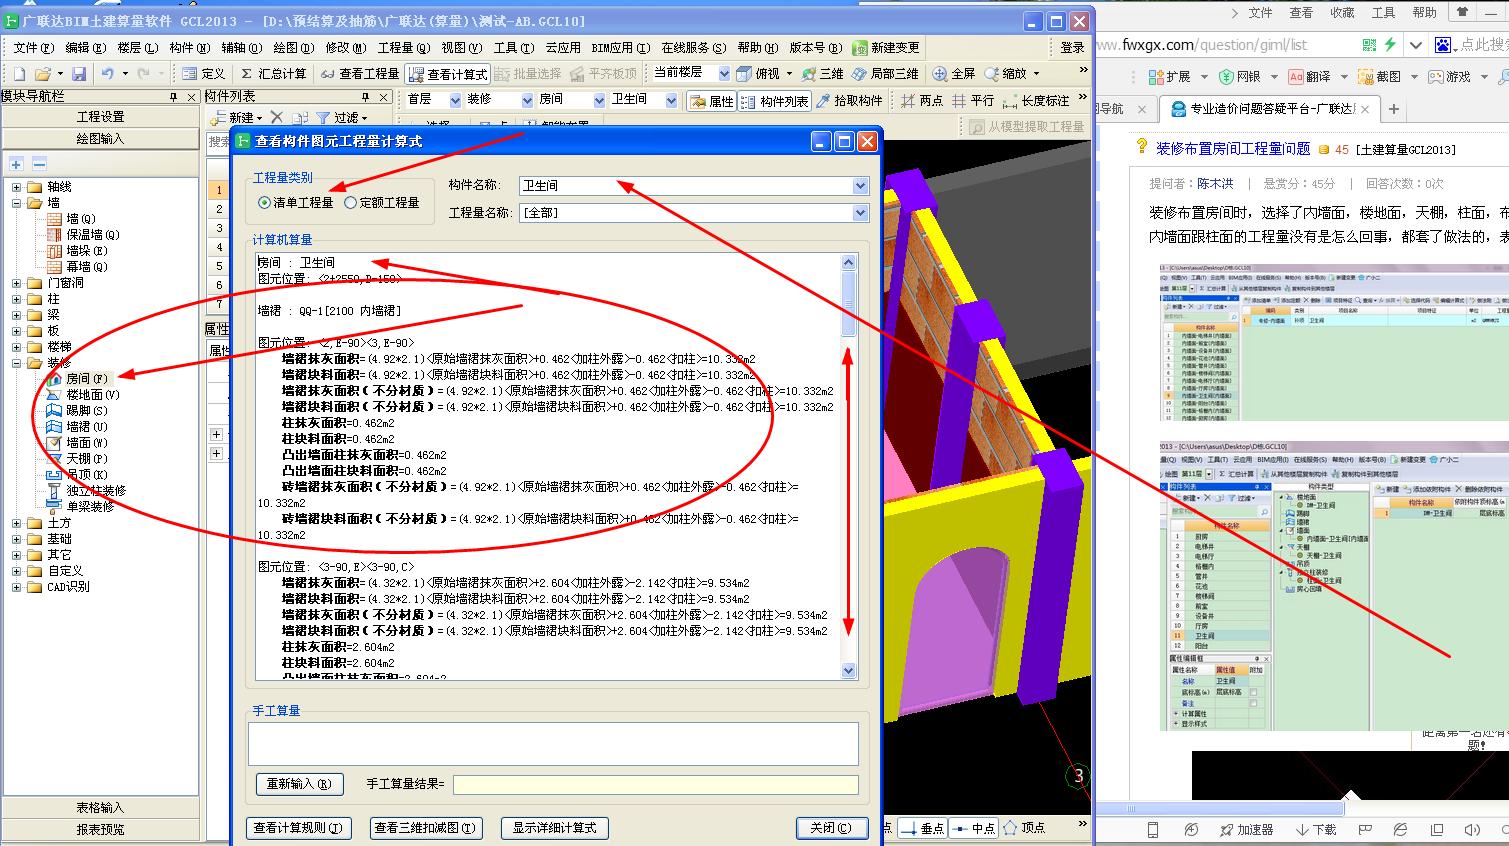Click the 拾取构件 picker tool
Image resolution: width=1509 pixels, height=846 pixels.
(850, 100)
